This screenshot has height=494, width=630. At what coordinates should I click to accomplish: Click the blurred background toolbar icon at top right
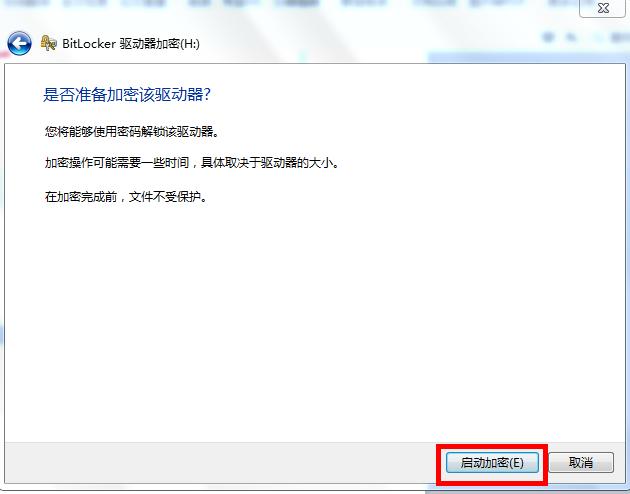click(548, 38)
